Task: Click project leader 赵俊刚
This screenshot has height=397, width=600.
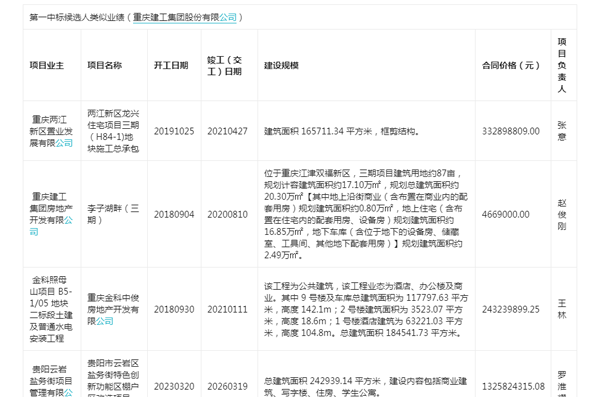Action: [x=562, y=214]
